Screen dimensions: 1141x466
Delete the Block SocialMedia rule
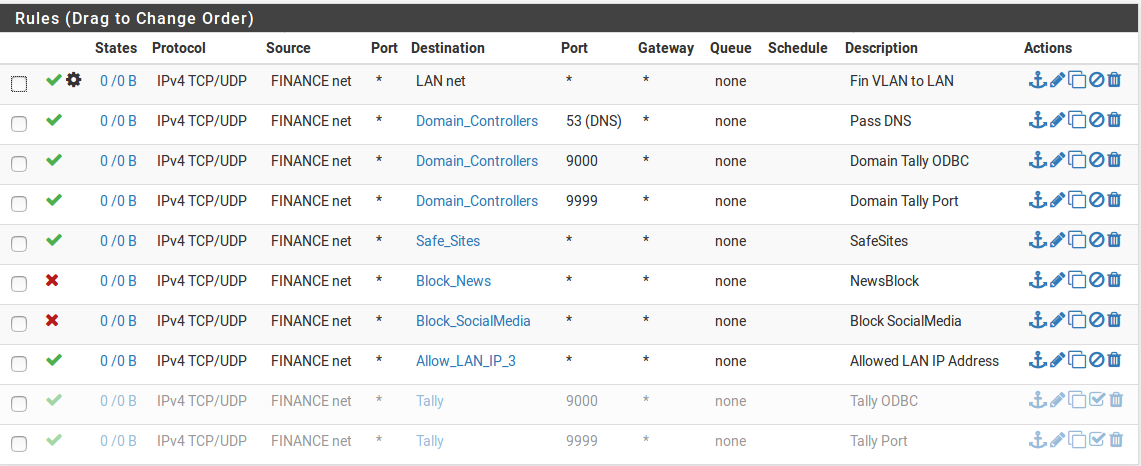coord(1114,320)
